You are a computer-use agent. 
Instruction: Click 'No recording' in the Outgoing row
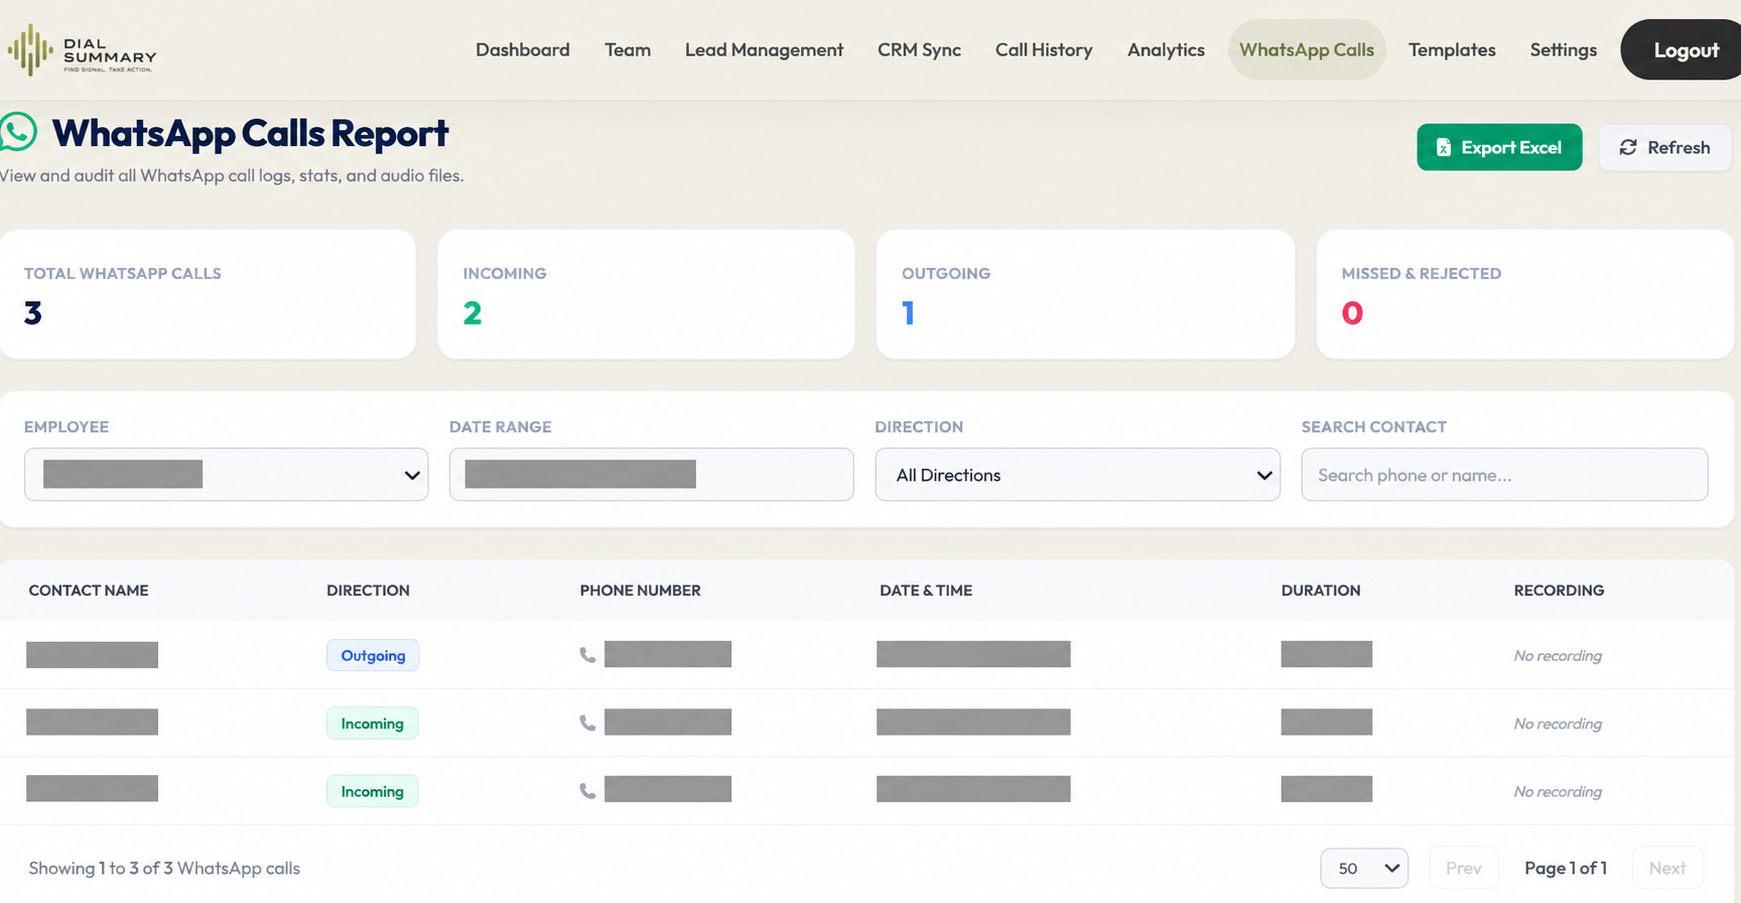pyautogui.click(x=1558, y=655)
